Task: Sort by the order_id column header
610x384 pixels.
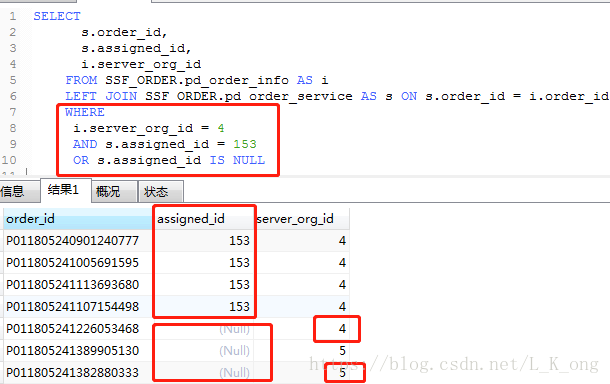Action: point(78,219)
